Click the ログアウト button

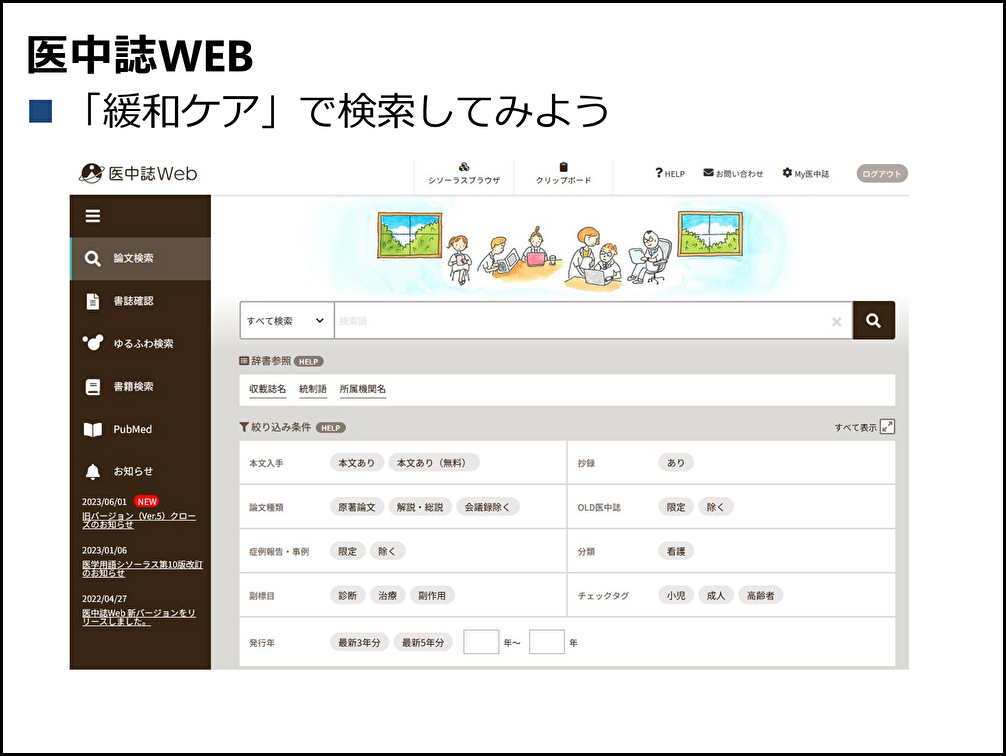(882, 173)
